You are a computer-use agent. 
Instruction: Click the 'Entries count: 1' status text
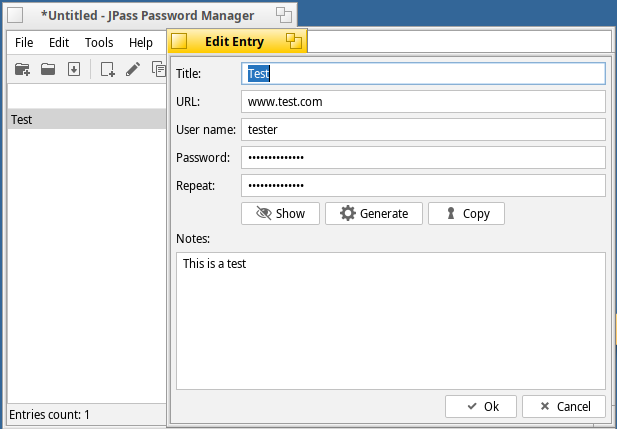[x=50, y=415]
